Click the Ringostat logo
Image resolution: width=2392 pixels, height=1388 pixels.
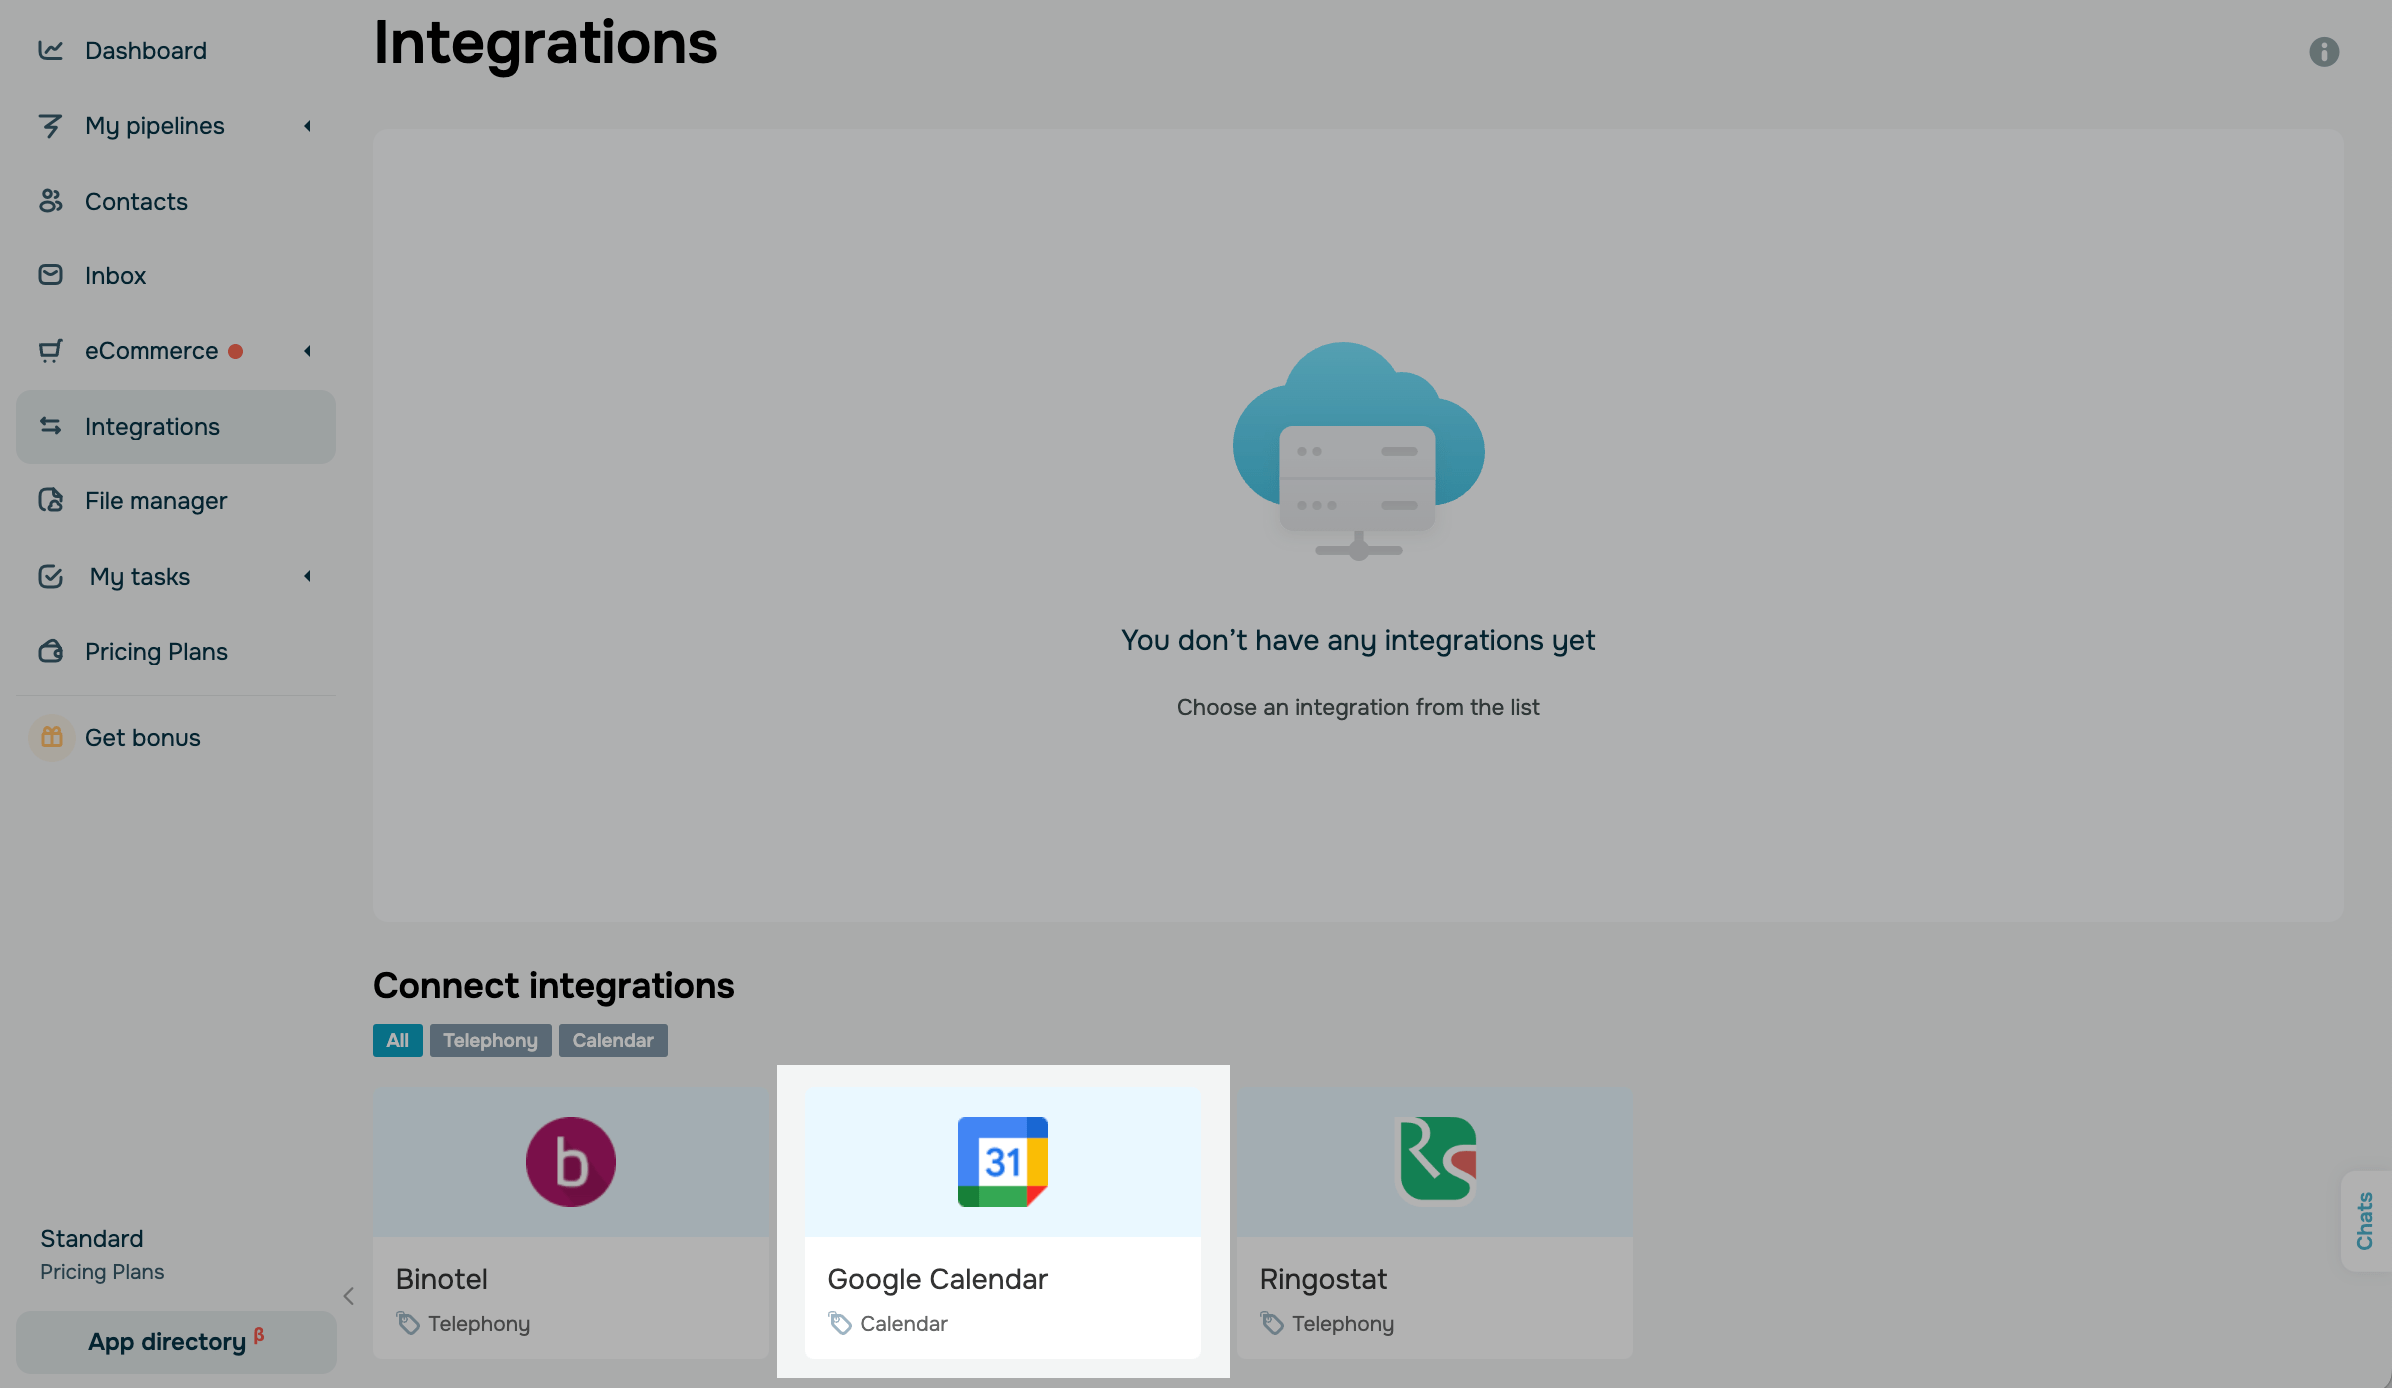1436,1160
